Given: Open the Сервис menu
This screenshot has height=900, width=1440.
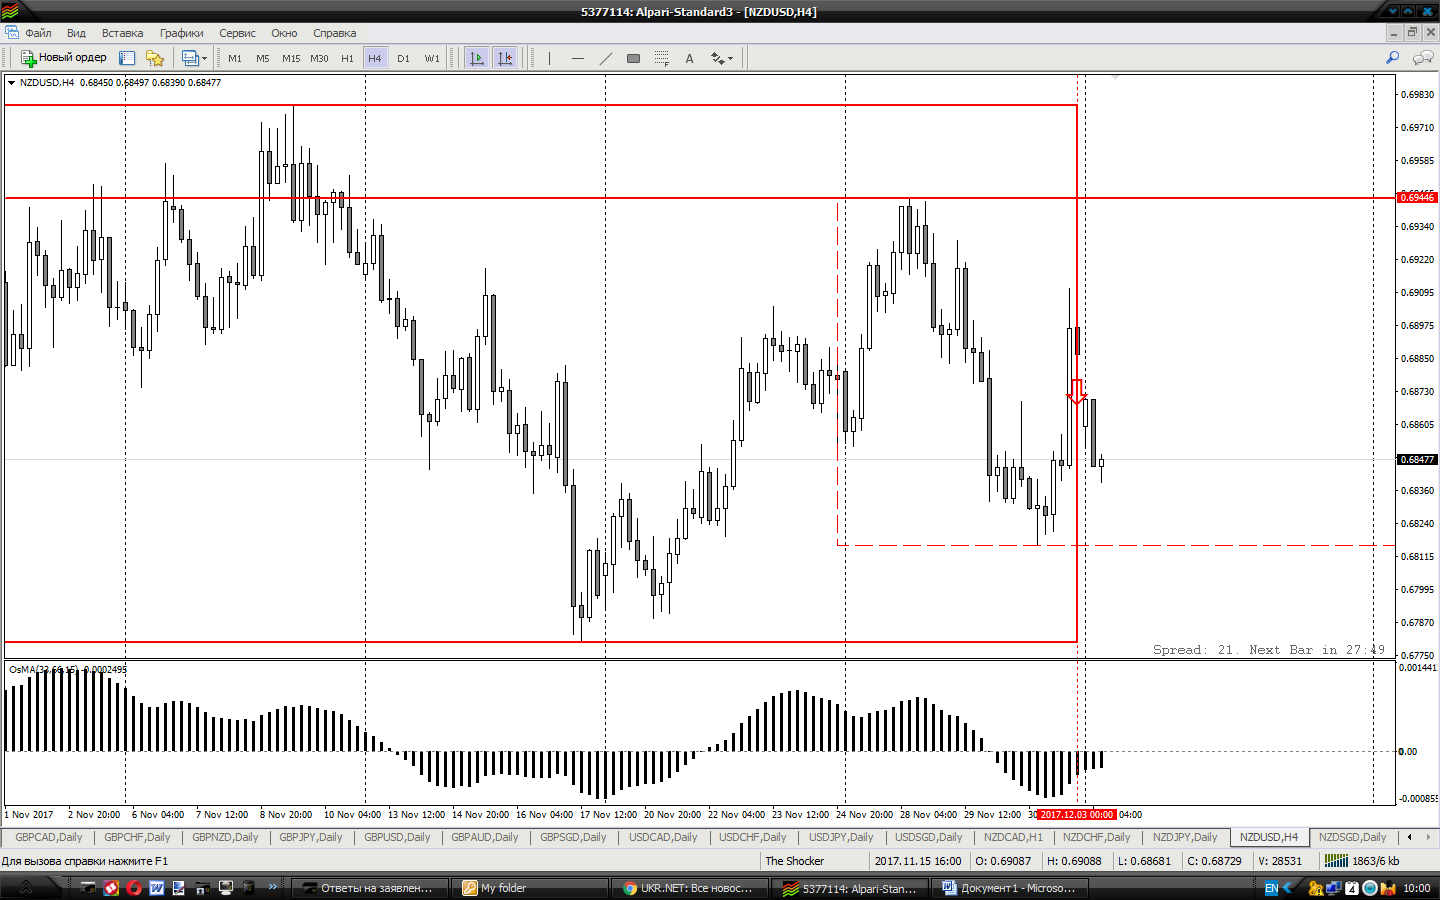Looking at the screenshot, I should point(237,33).
